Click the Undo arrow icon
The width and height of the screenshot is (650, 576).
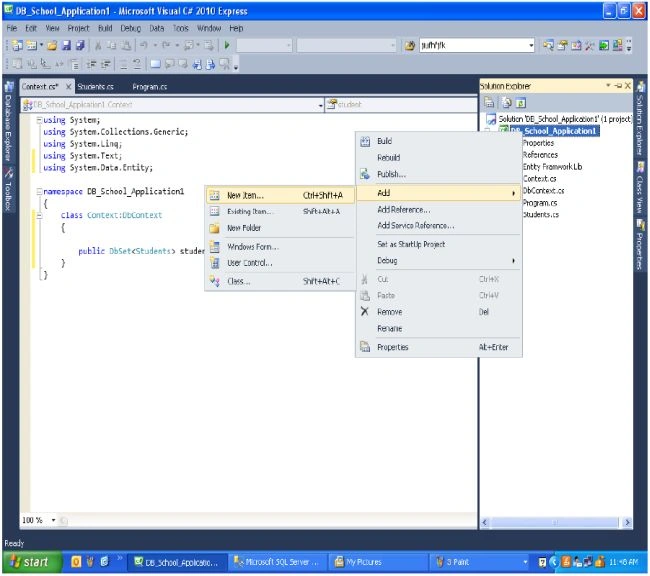[143, 45]
